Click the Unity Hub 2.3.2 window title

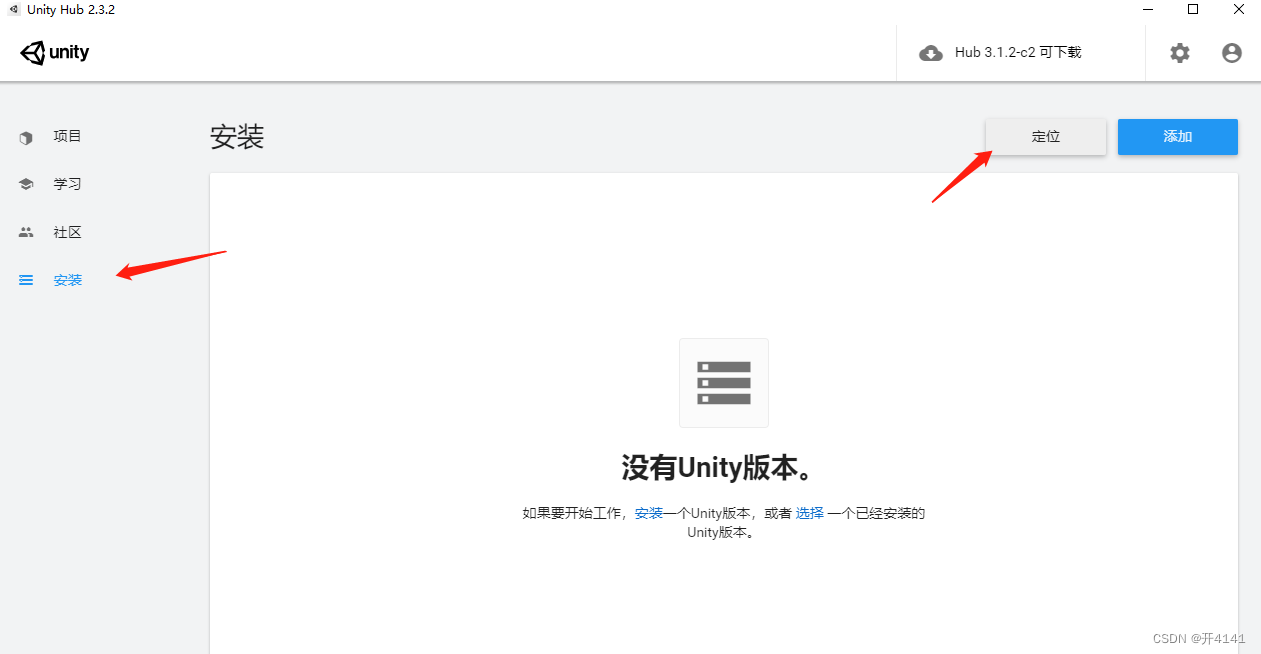pyautogui.click(x=71, y=9)
